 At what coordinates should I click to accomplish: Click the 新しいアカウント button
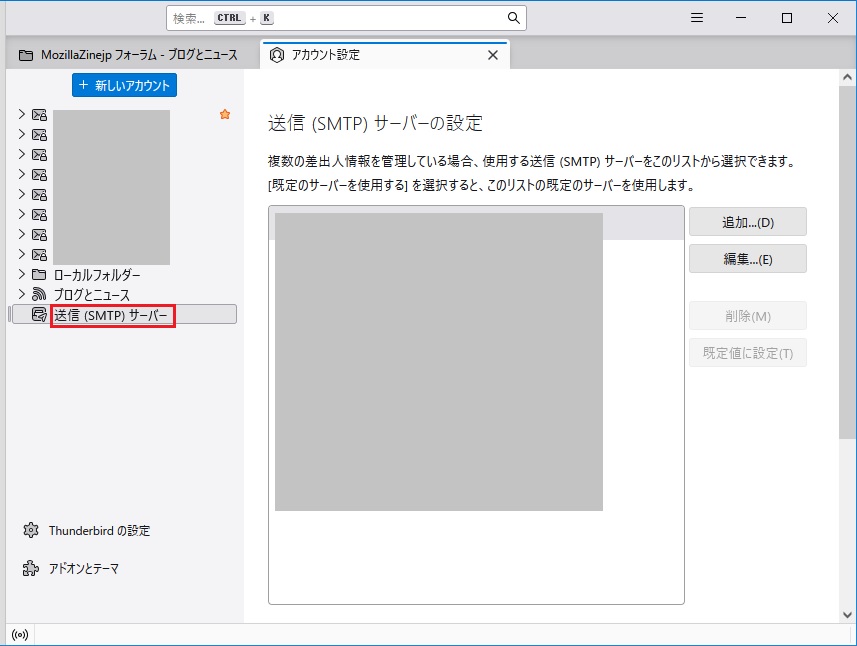125,86
